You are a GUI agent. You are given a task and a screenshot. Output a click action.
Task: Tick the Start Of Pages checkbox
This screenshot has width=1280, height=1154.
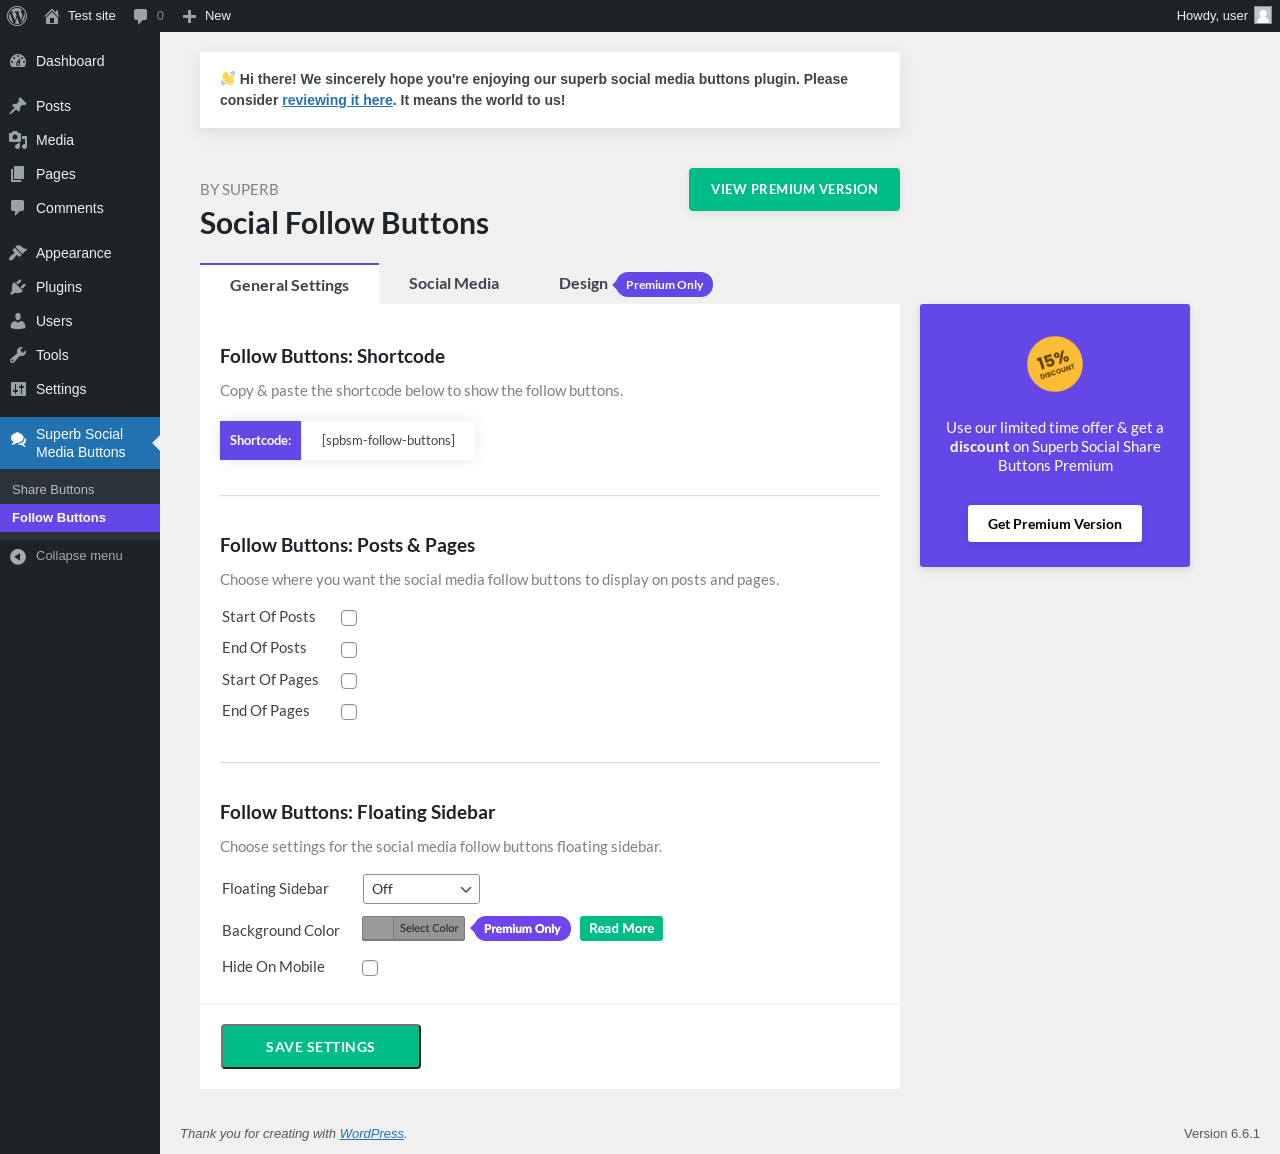[349, 681]
